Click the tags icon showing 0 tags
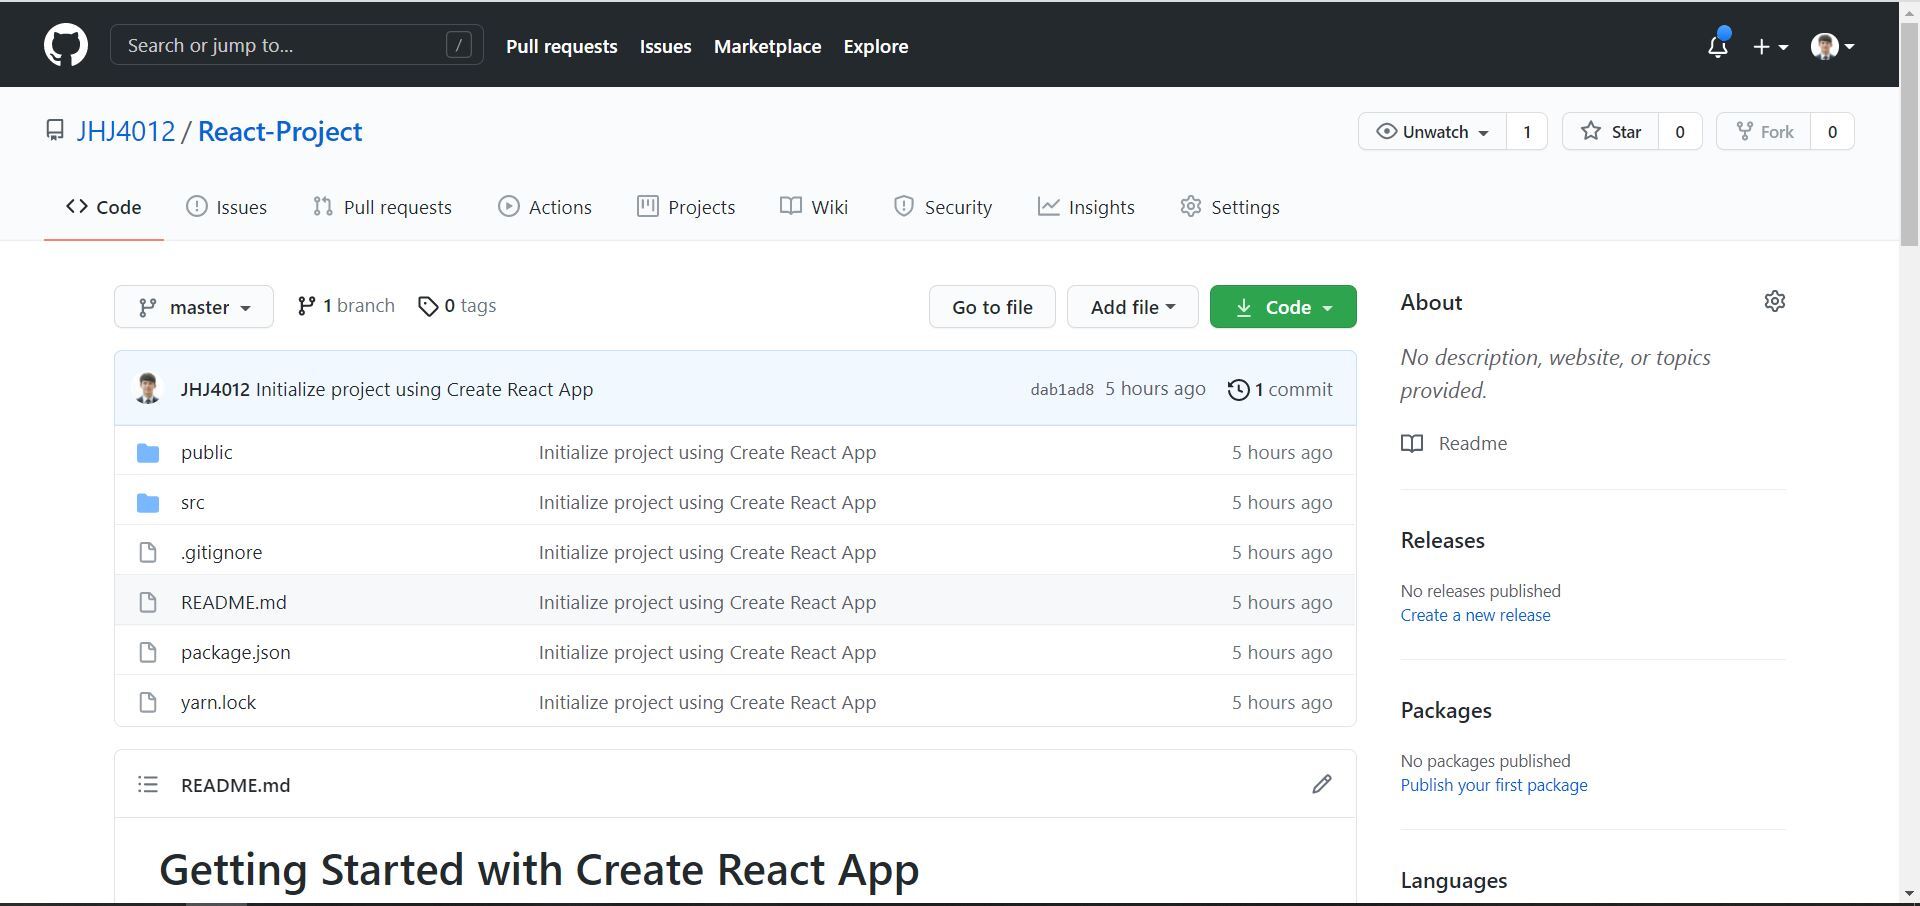The height and width of the screenshot is (906, 1920). click(x=429, y=306)
